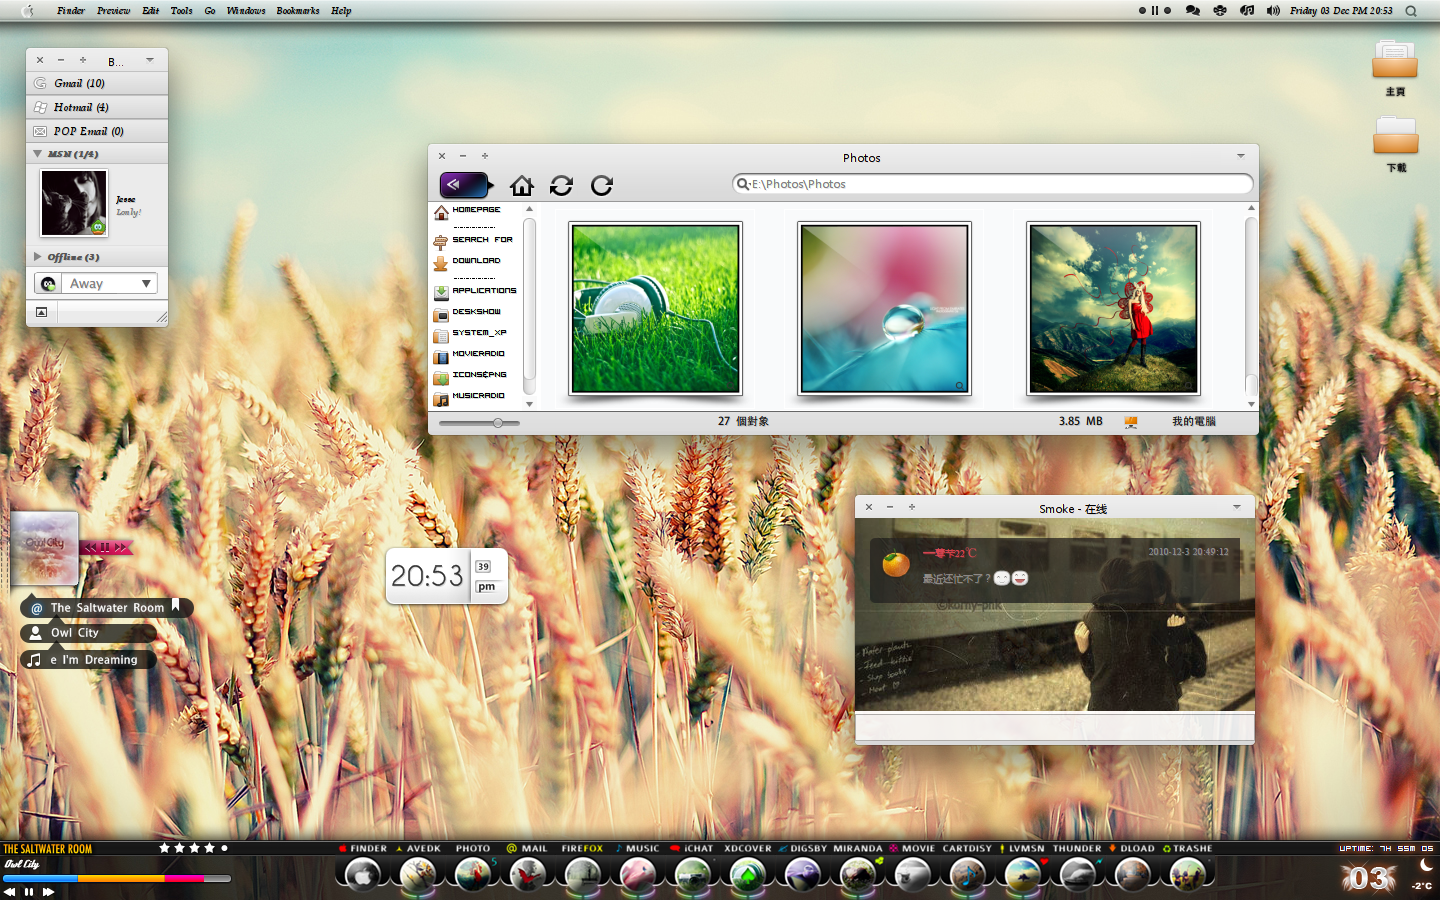Image resolution: width=1440 pixels, height=900 pixels.
Task: Open Digsby from the dock
Action: tap(802, 875)
